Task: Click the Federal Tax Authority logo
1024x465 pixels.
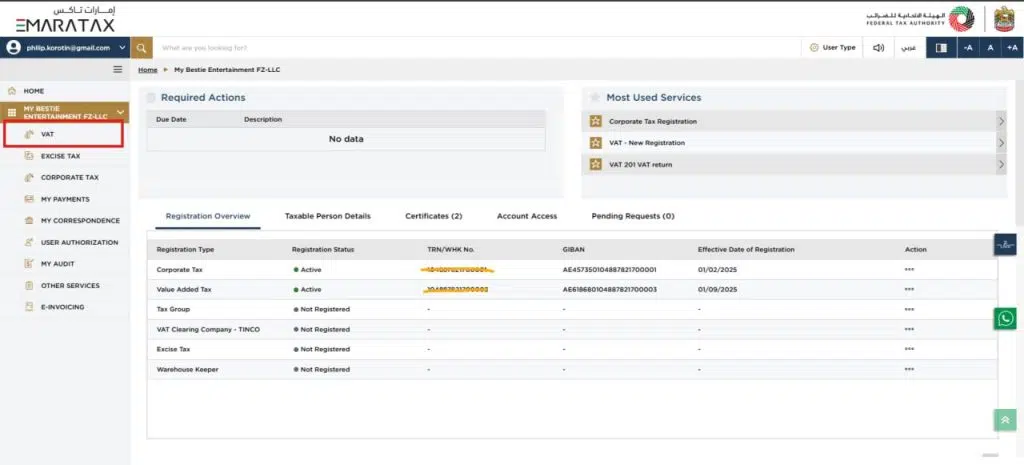Action: tap(920, 19)
